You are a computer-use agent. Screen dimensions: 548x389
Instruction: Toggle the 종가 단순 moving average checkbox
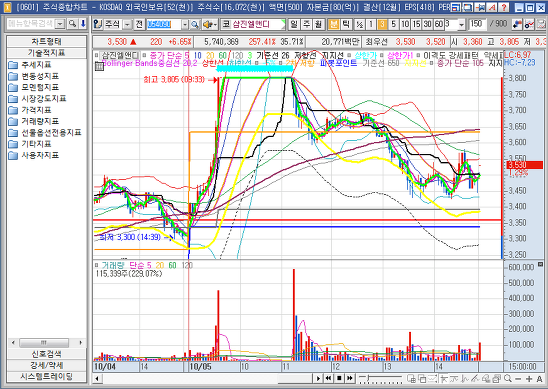144,55
